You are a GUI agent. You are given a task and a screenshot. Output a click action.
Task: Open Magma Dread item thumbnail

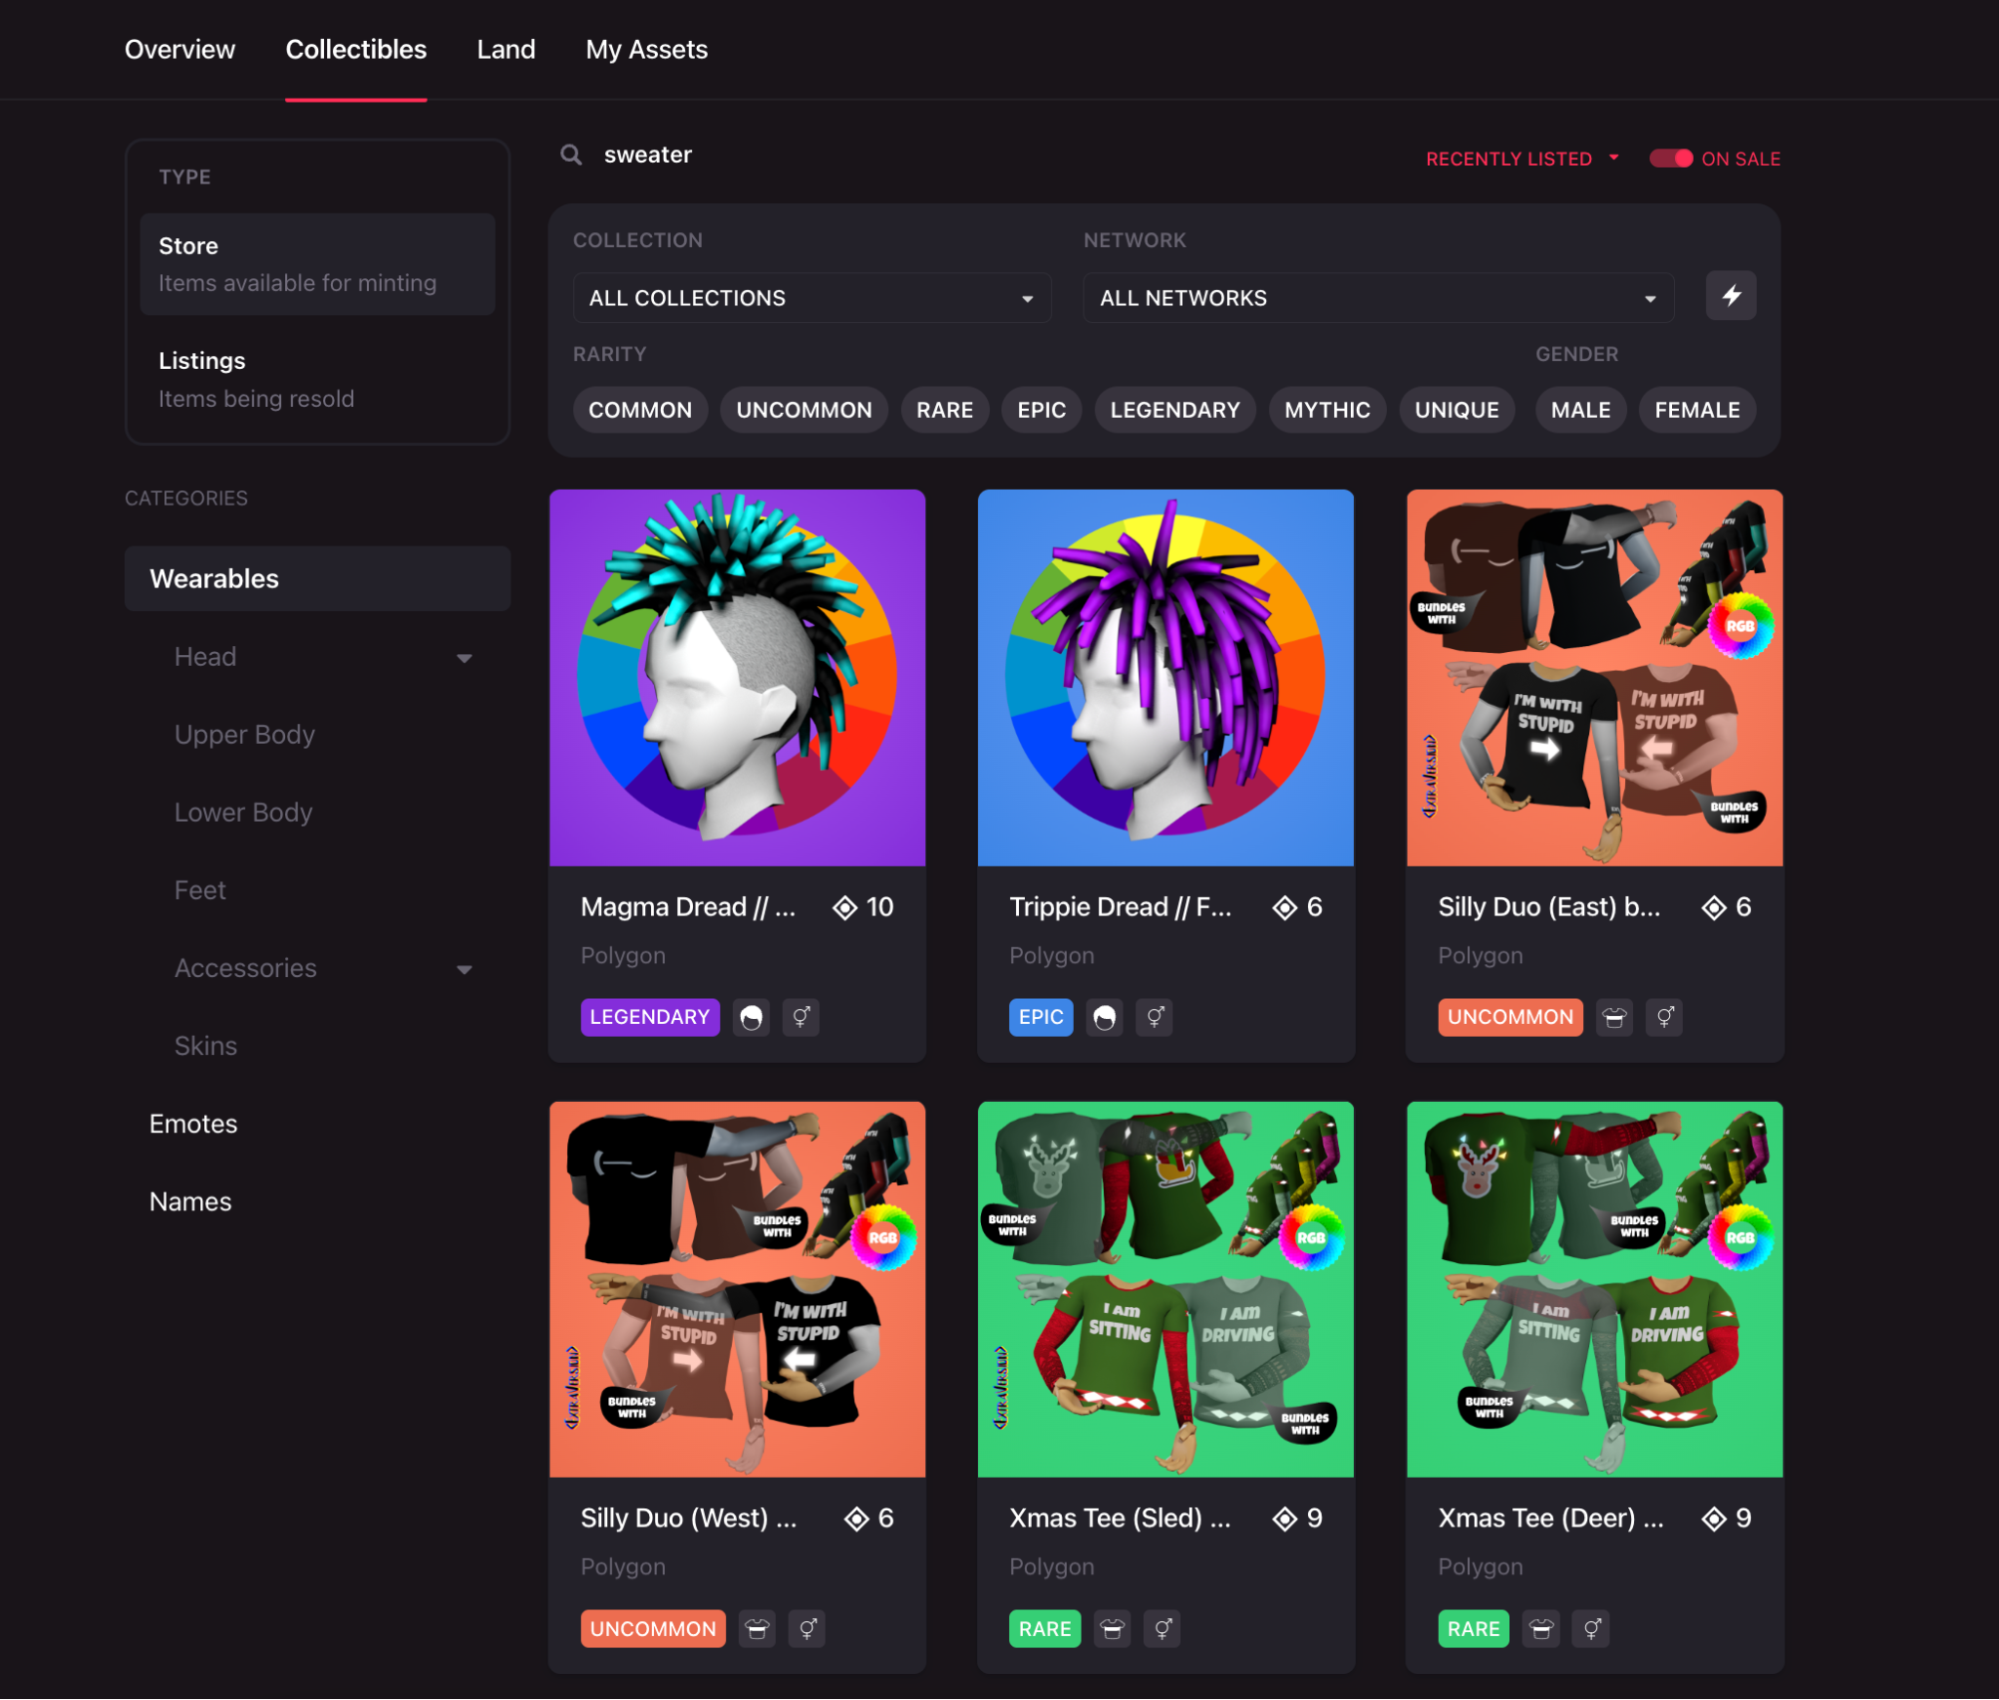coord(737,678)
